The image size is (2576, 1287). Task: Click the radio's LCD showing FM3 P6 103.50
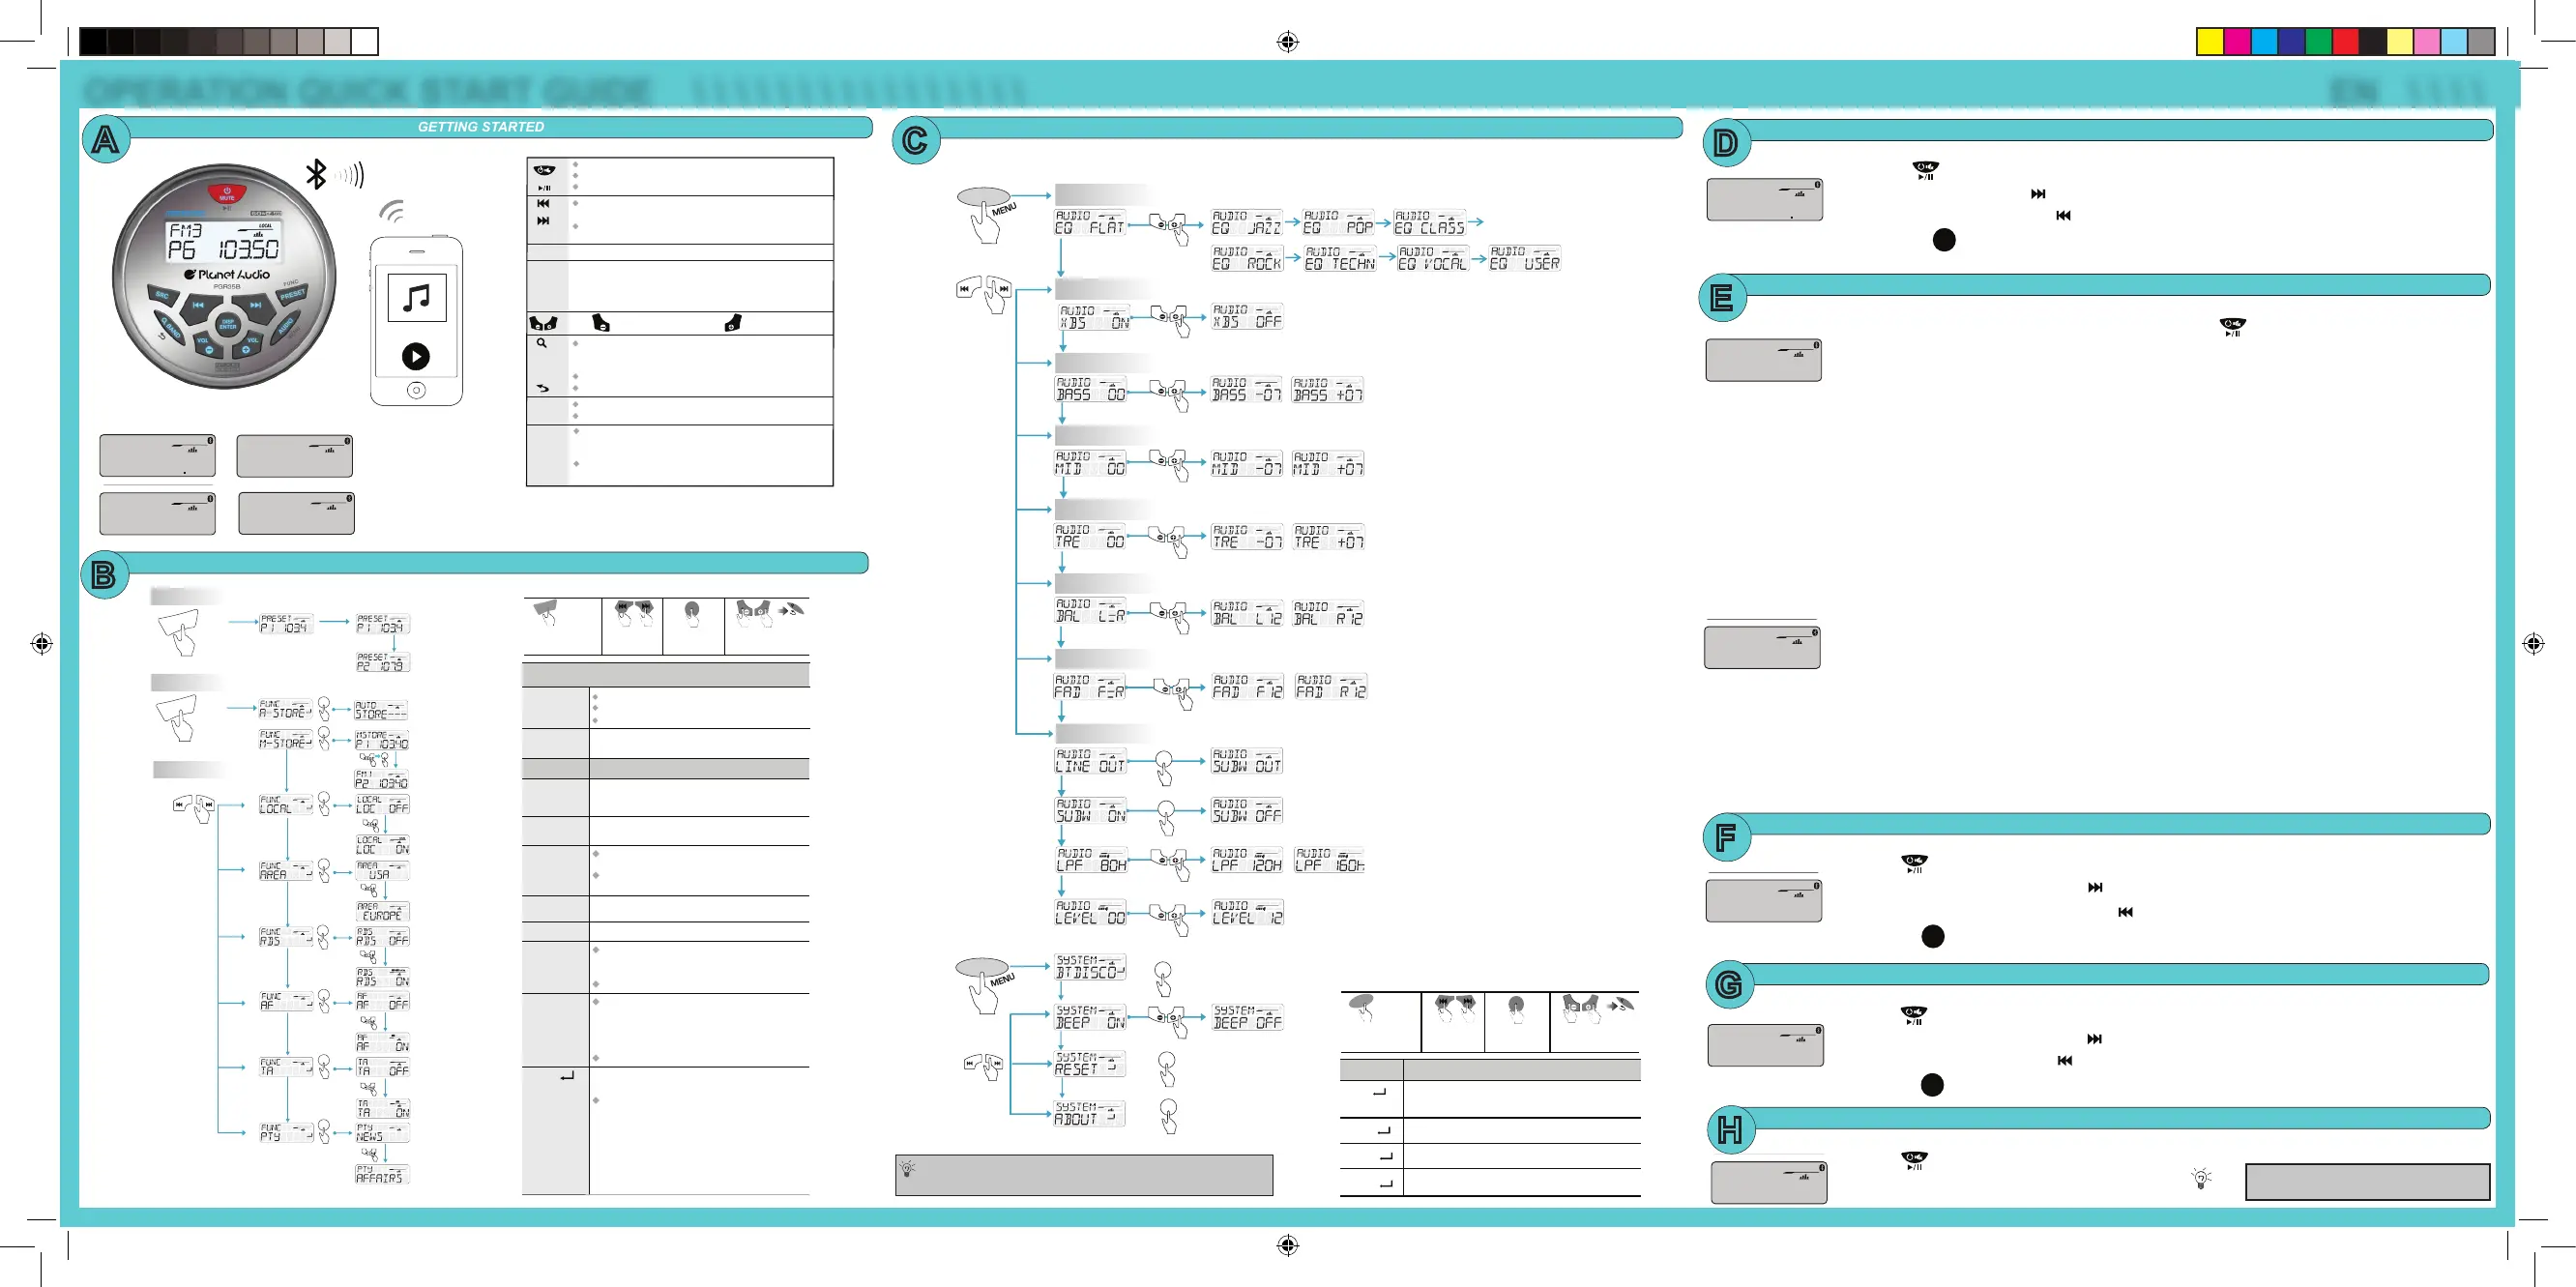coord(224,241)
